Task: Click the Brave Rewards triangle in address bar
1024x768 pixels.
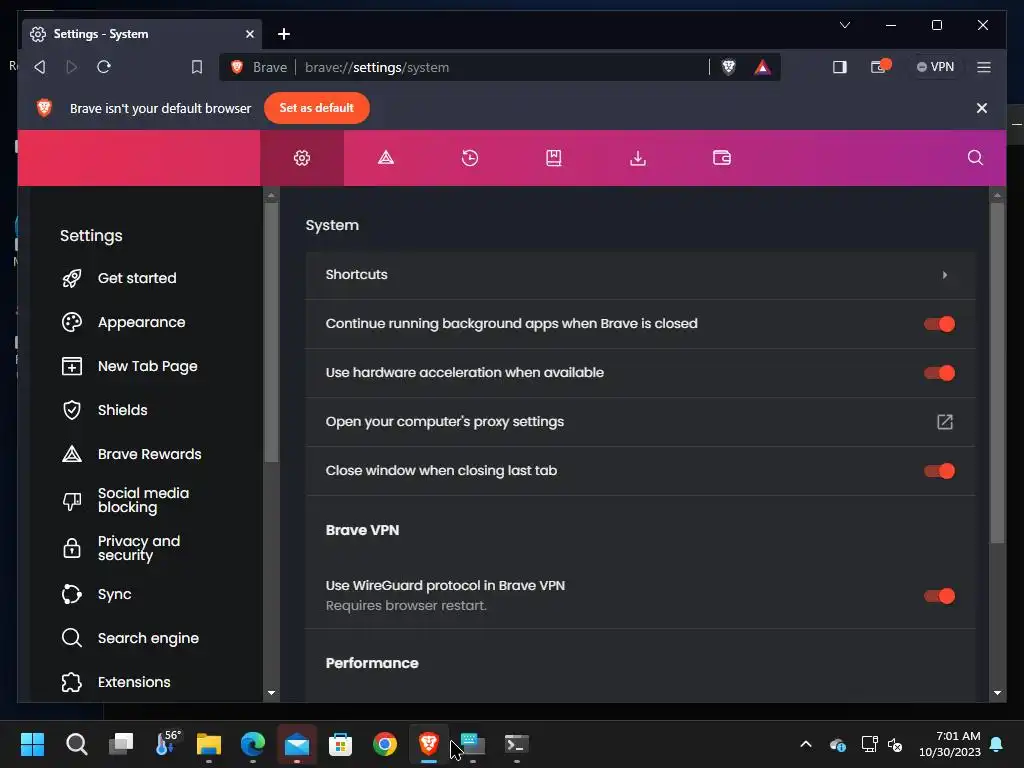Action: 762,67
